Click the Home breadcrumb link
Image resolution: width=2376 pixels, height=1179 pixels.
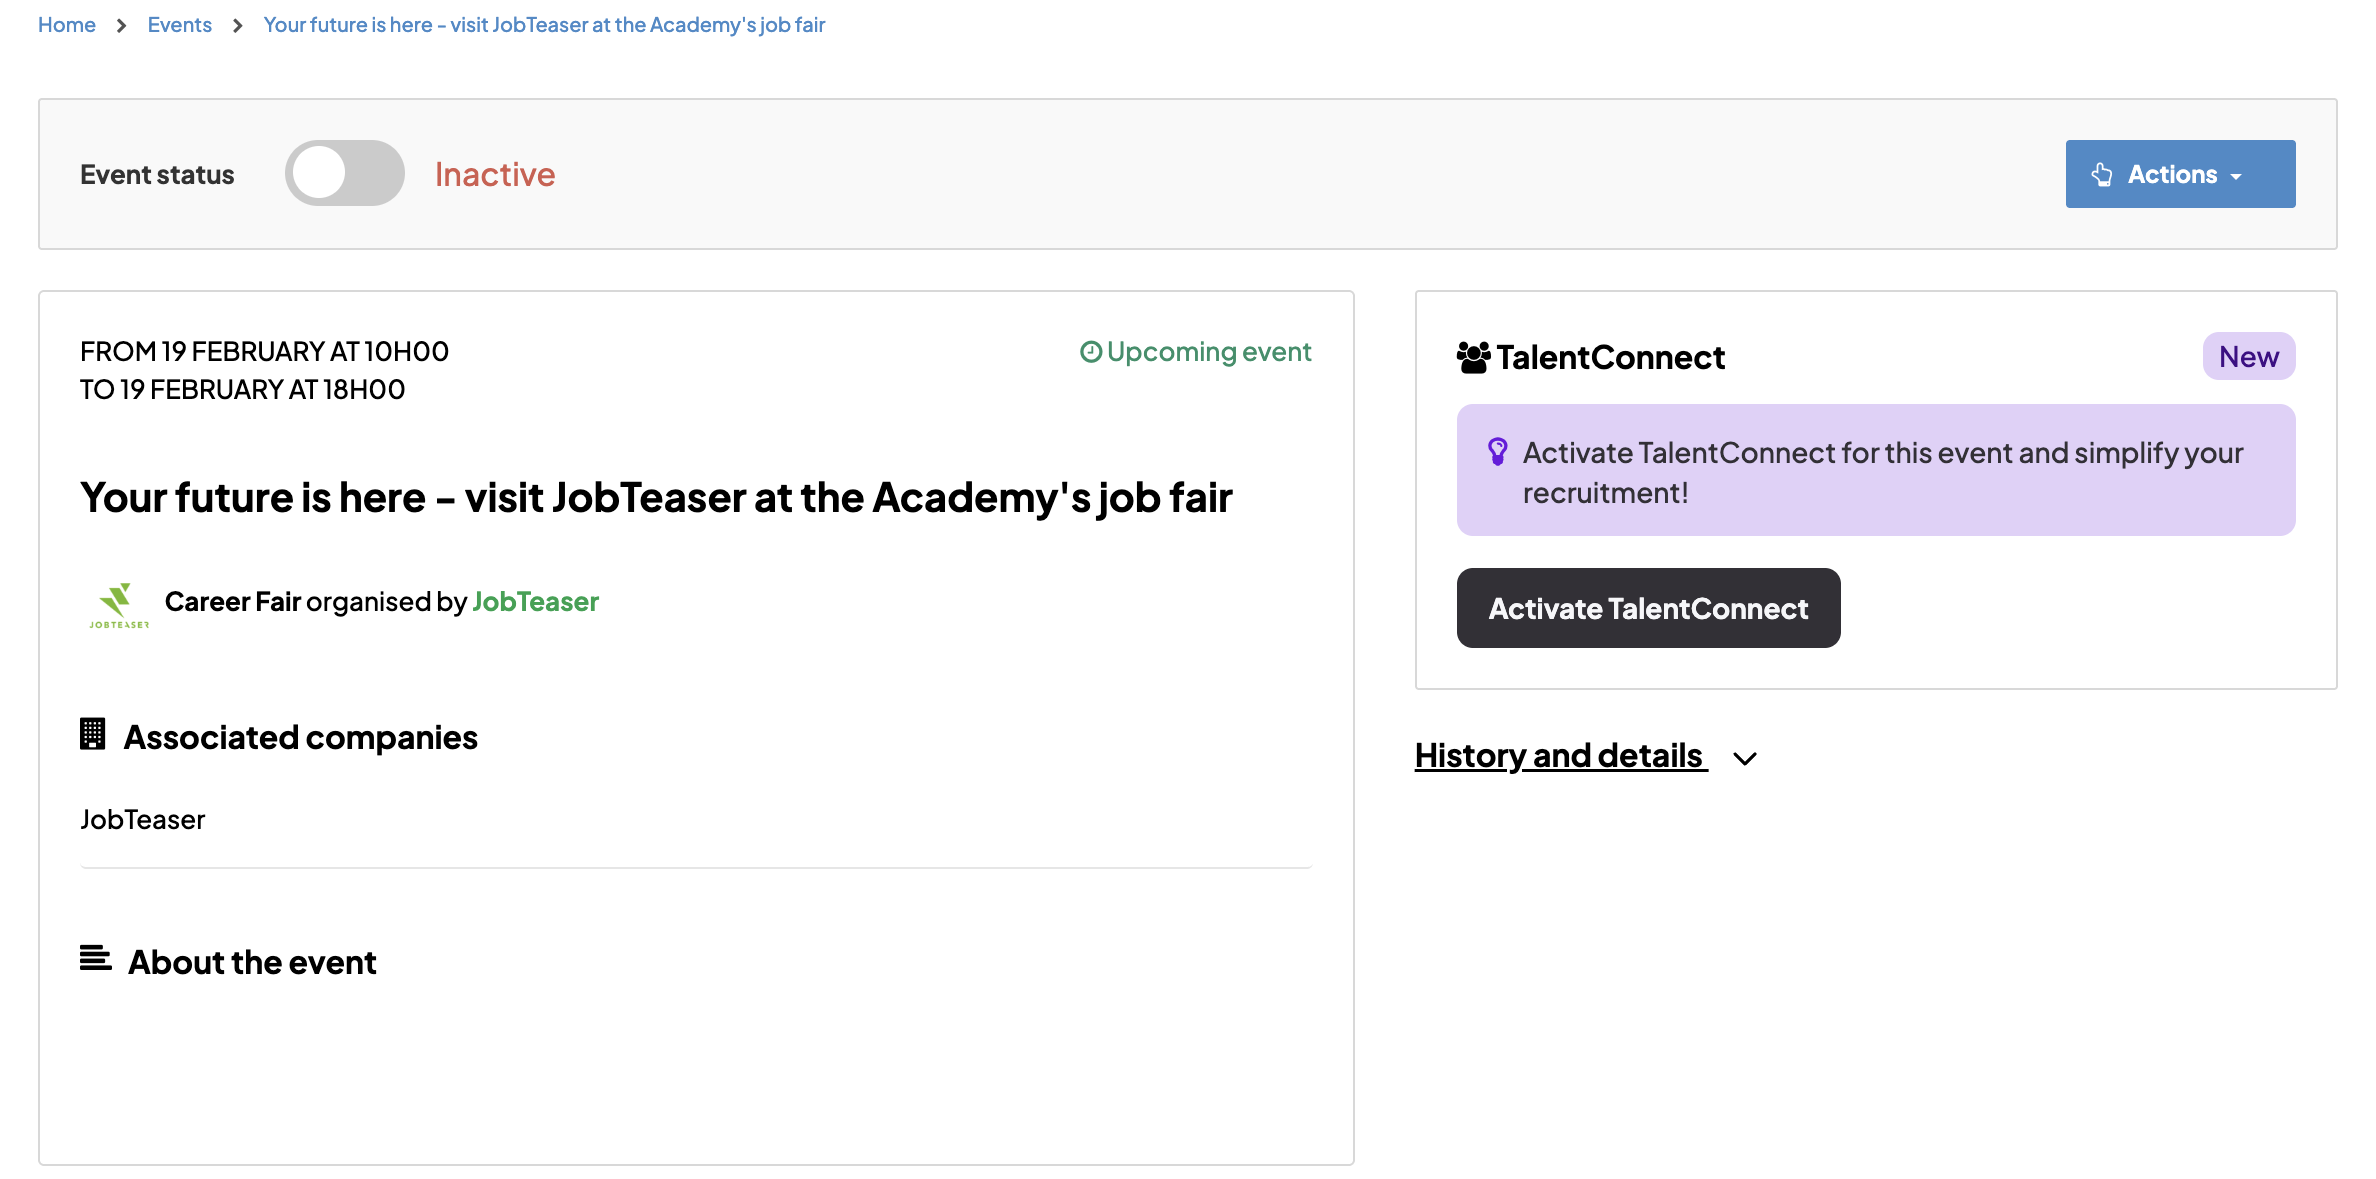(67, 25)
